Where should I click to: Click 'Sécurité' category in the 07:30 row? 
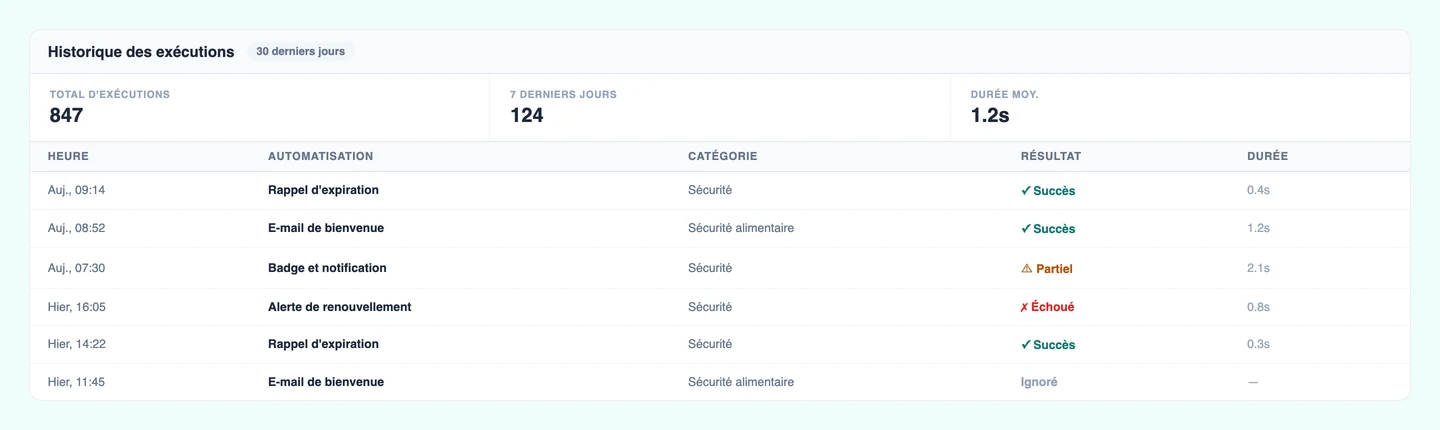pyautogui.click(x=710, y=268)
